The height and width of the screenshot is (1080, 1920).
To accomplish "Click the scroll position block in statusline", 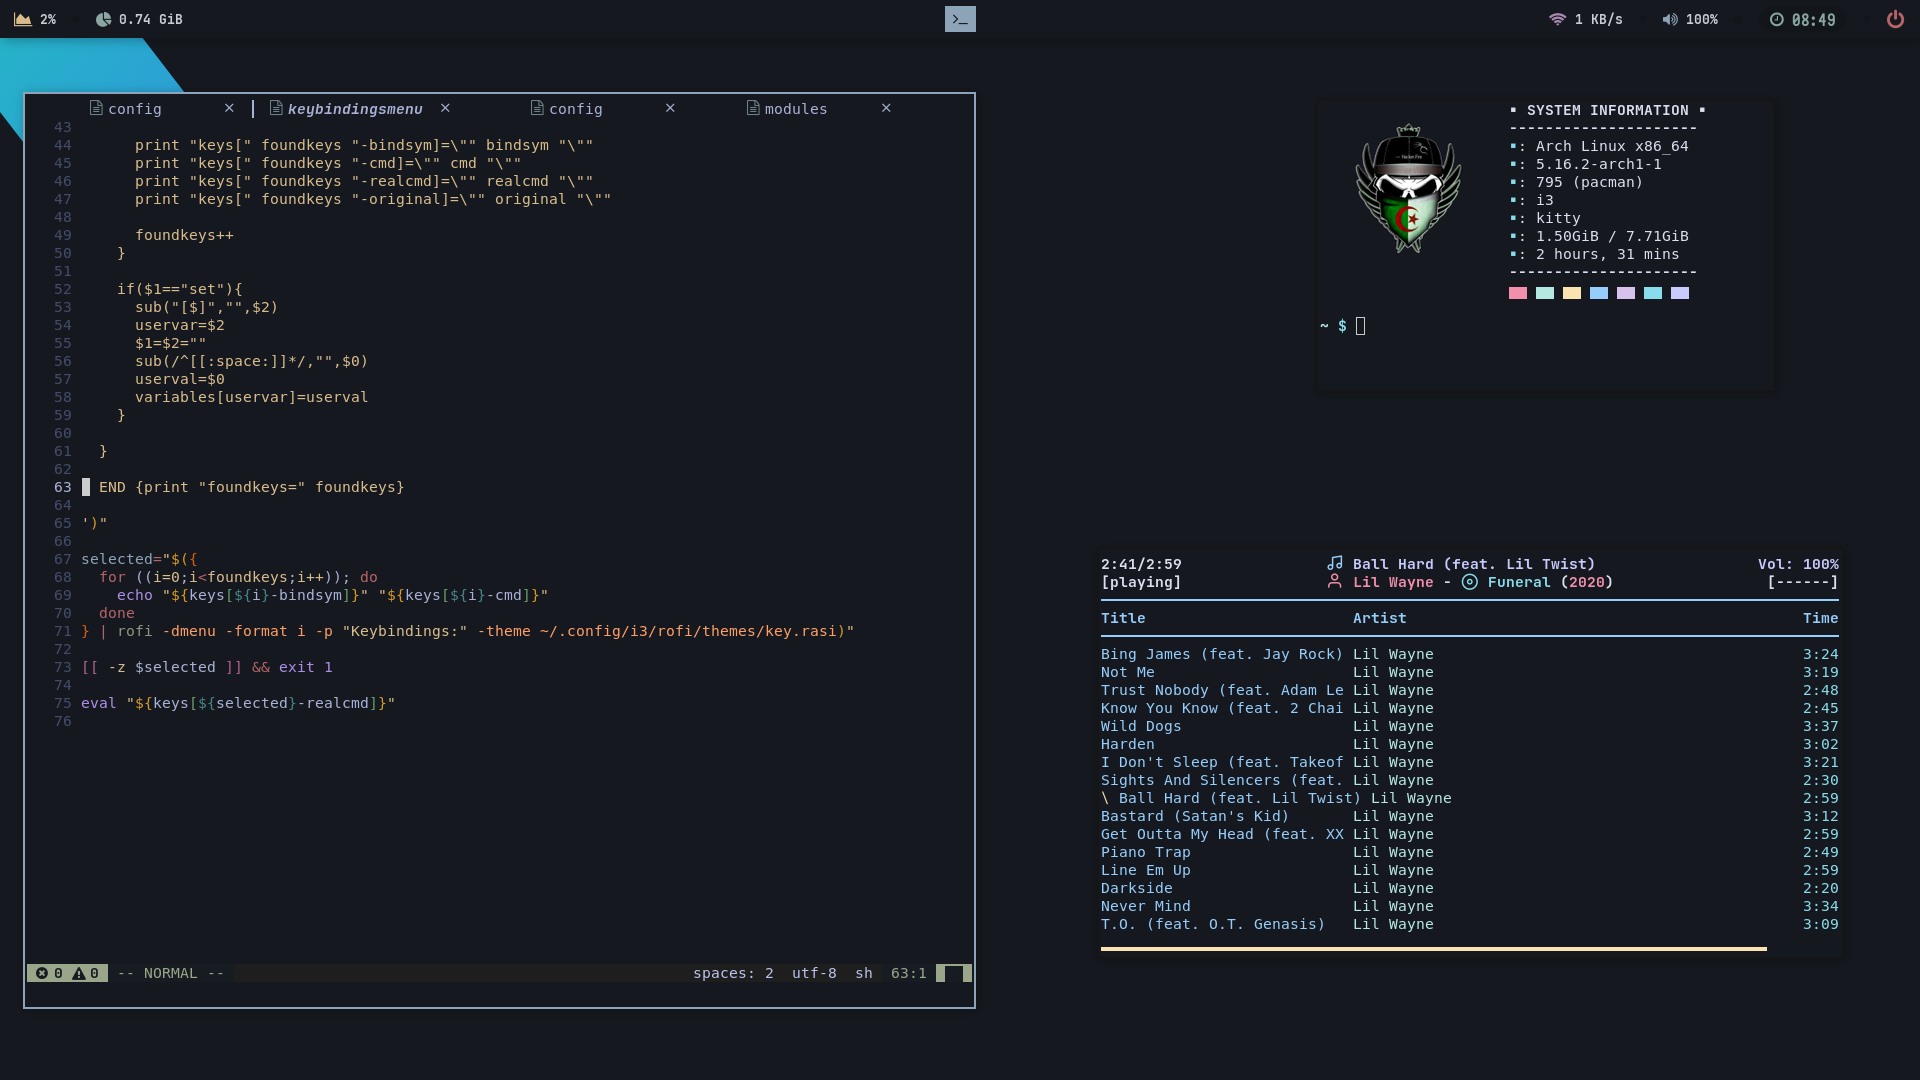I will pos(954,973).
